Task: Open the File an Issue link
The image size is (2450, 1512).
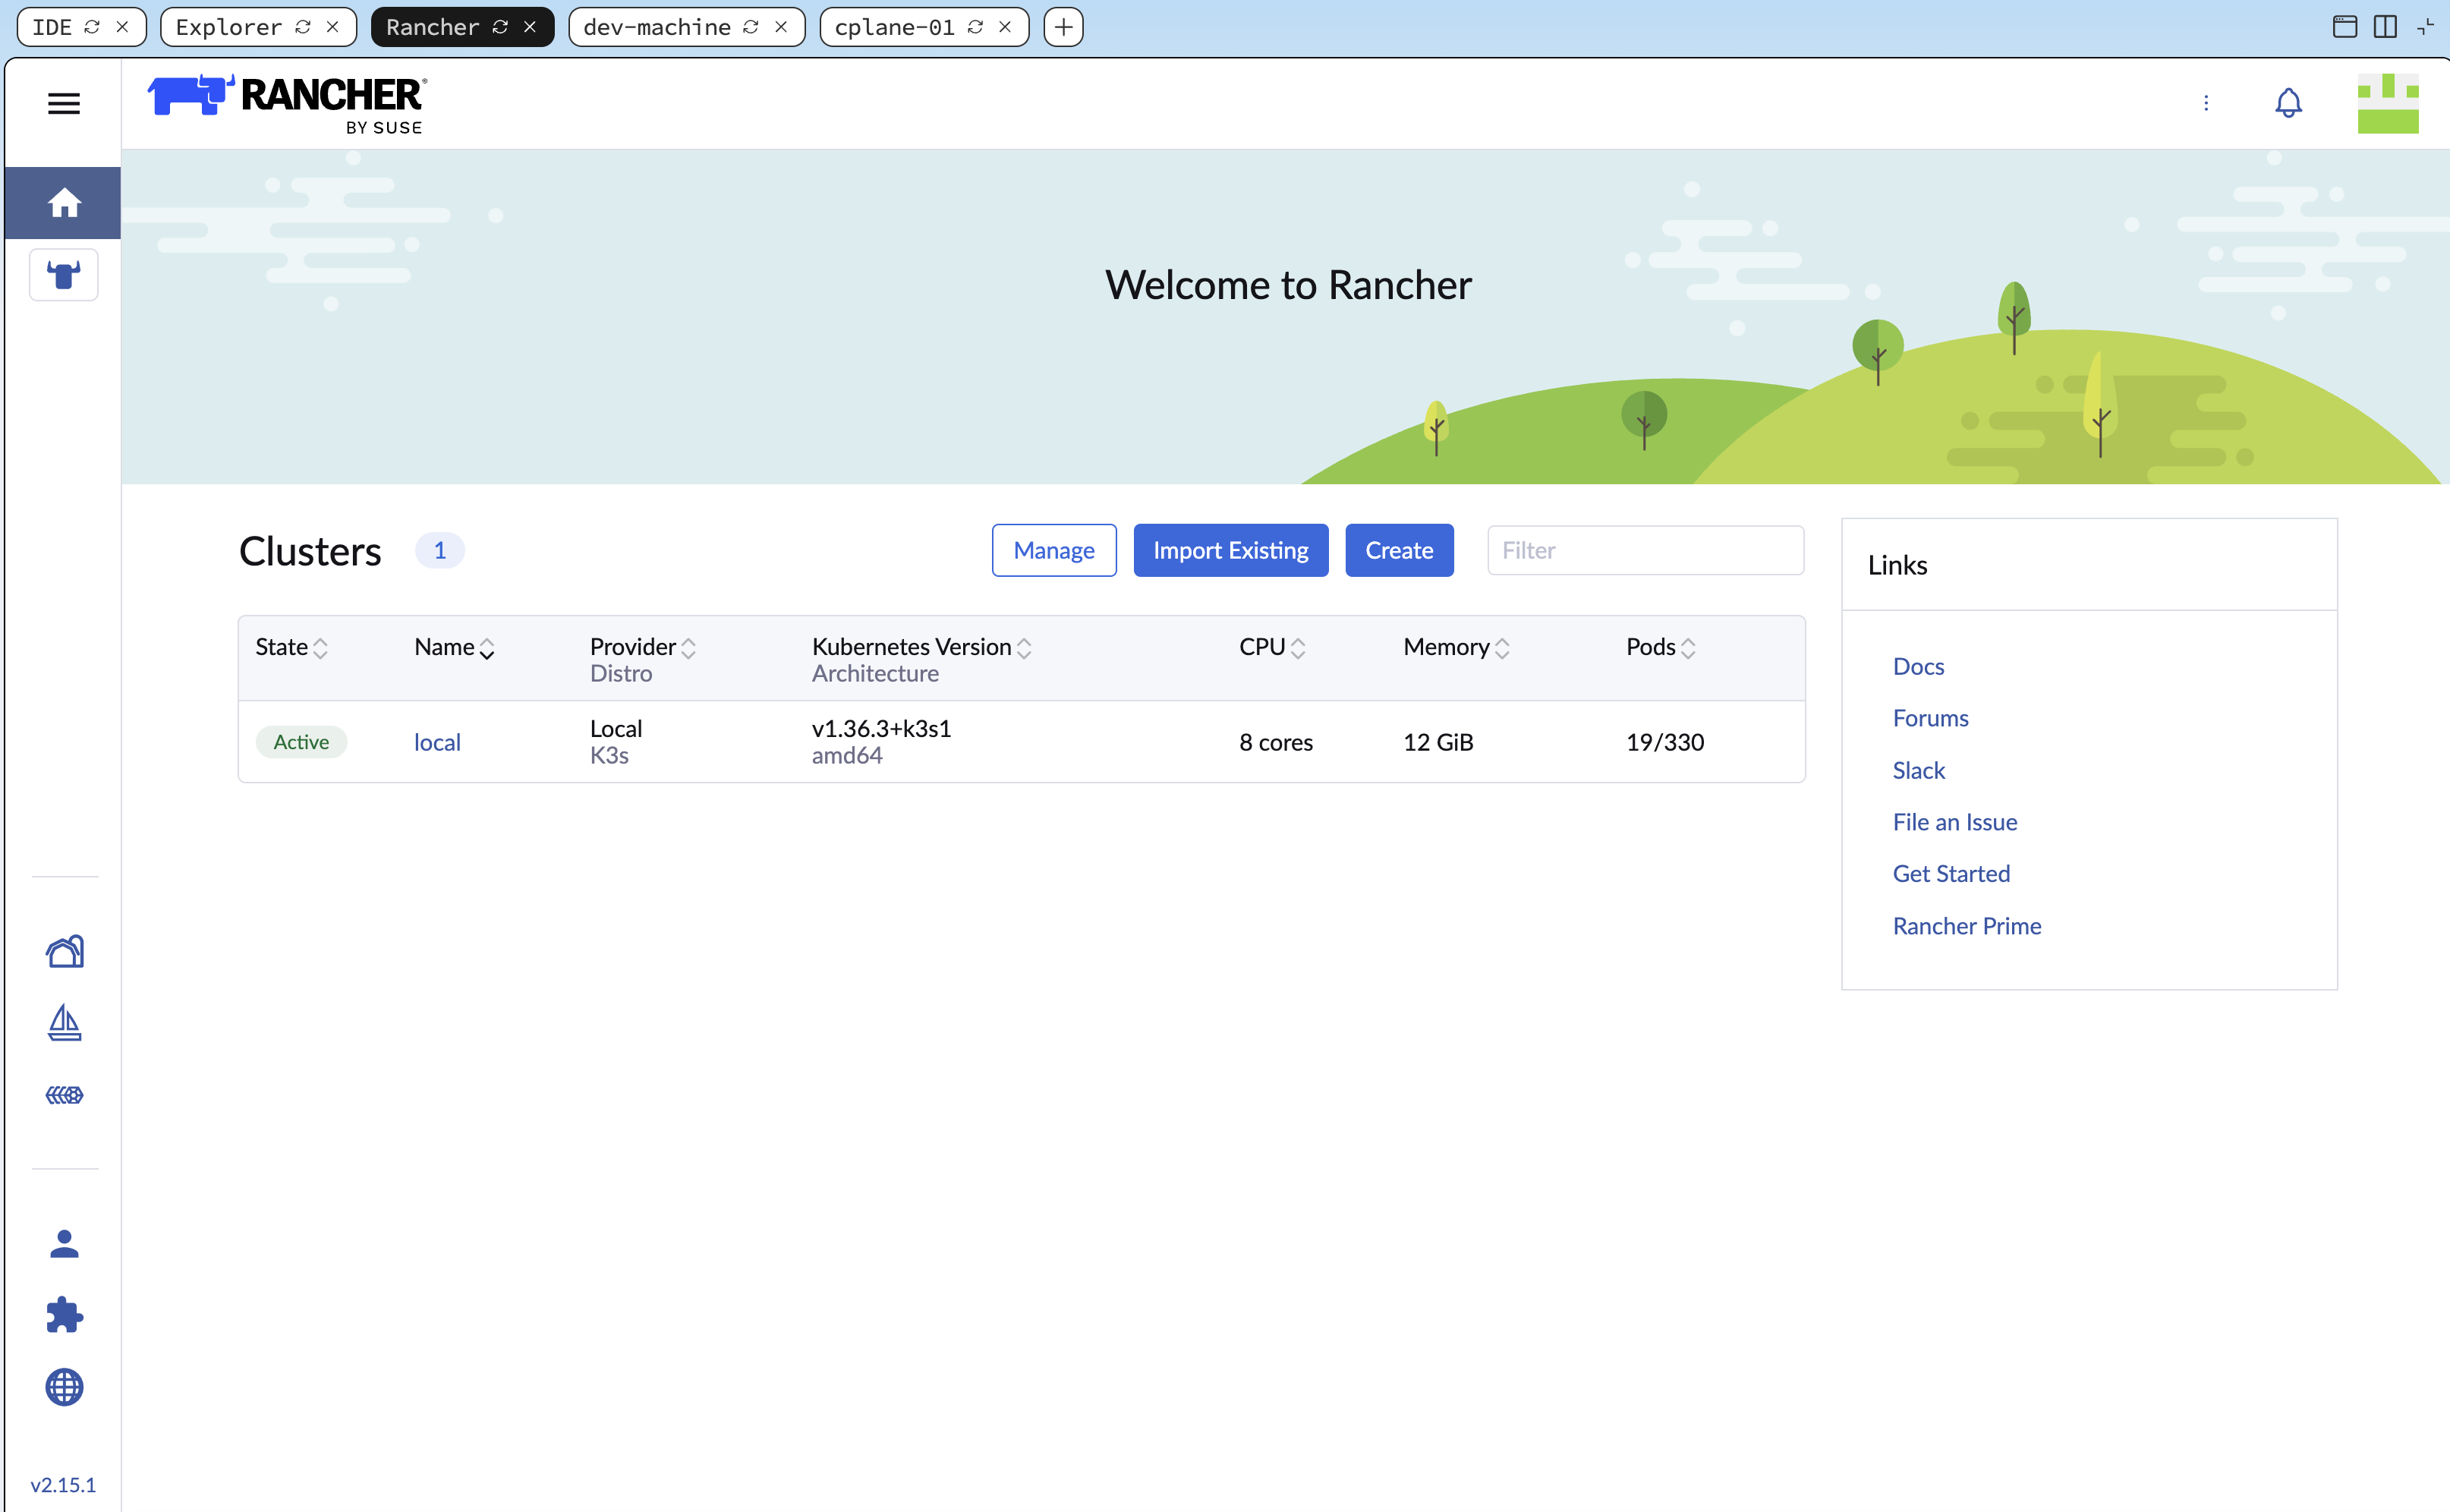Action: pos(1955,822)
